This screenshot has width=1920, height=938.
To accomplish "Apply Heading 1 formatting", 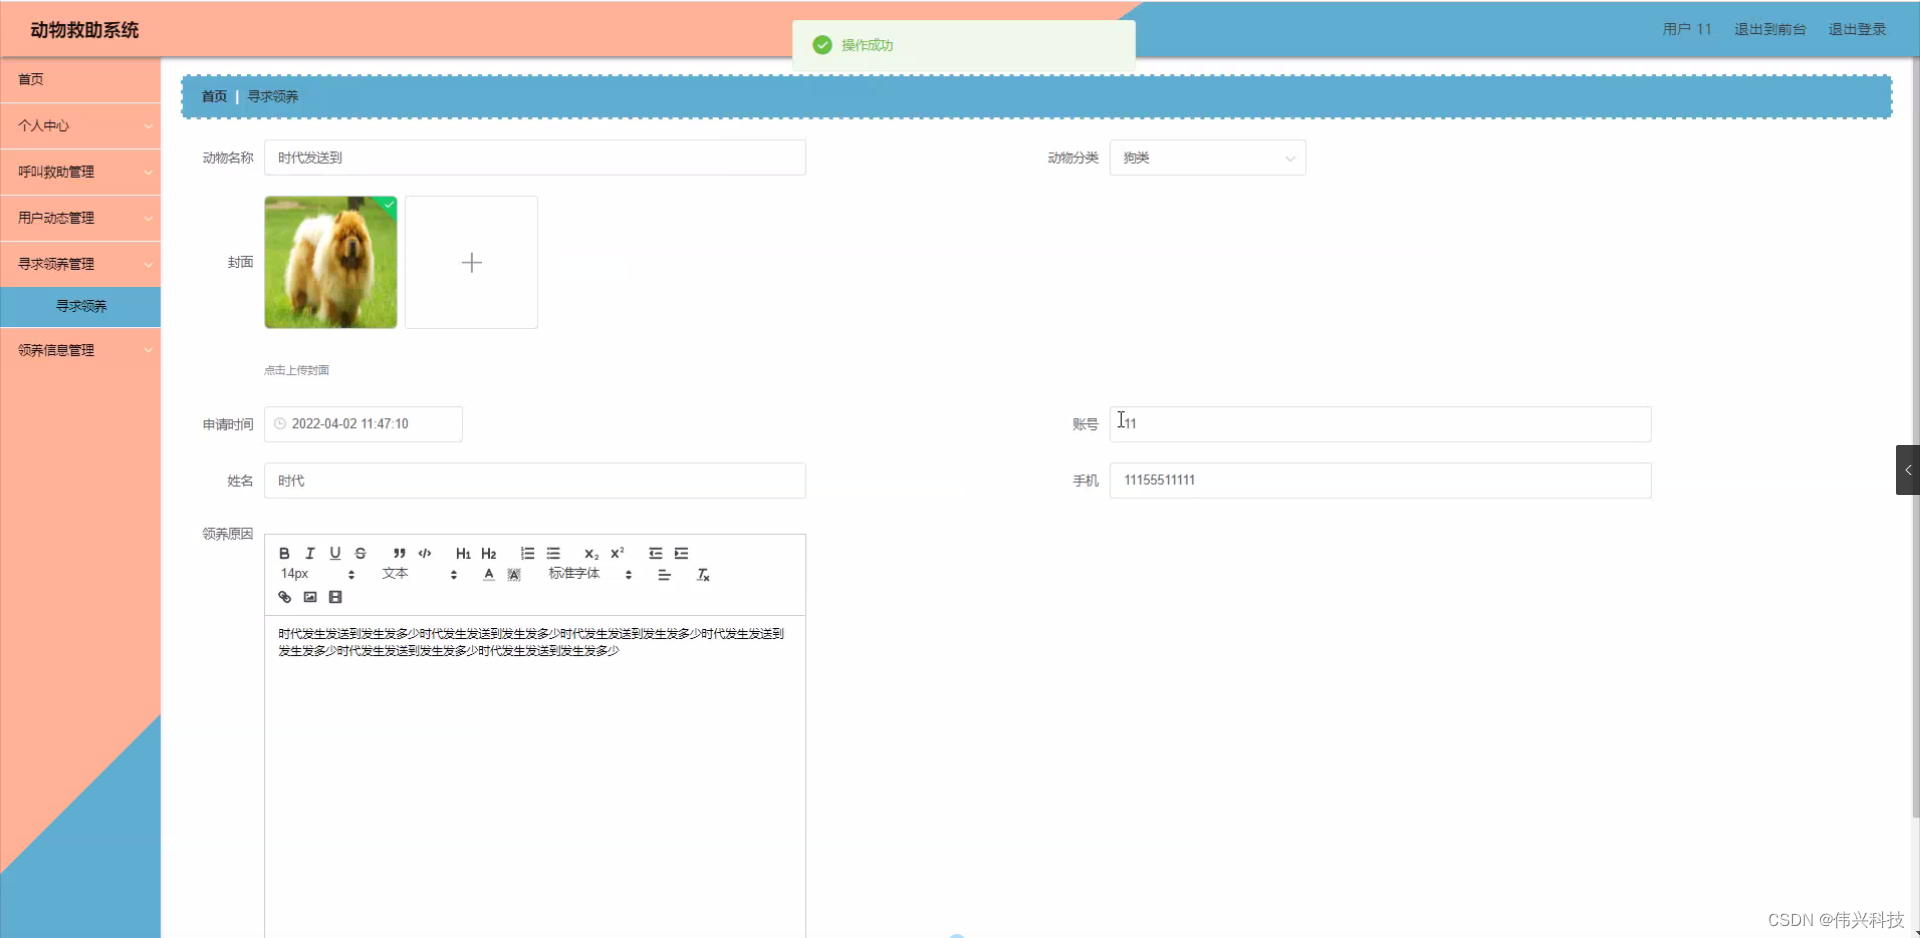I will click(x=462, y=553).
